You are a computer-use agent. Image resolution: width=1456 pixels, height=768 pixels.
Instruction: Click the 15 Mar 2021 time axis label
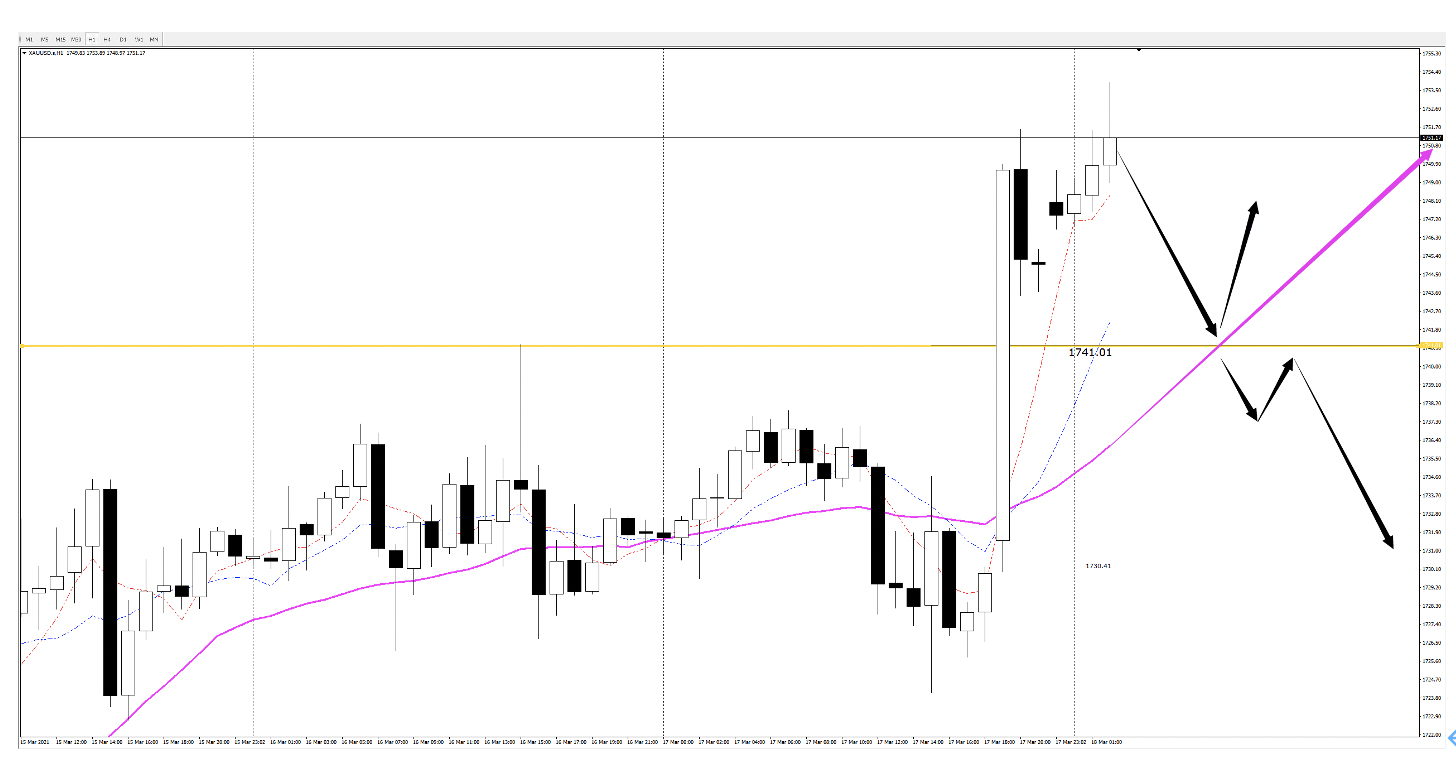click(34, 742)
